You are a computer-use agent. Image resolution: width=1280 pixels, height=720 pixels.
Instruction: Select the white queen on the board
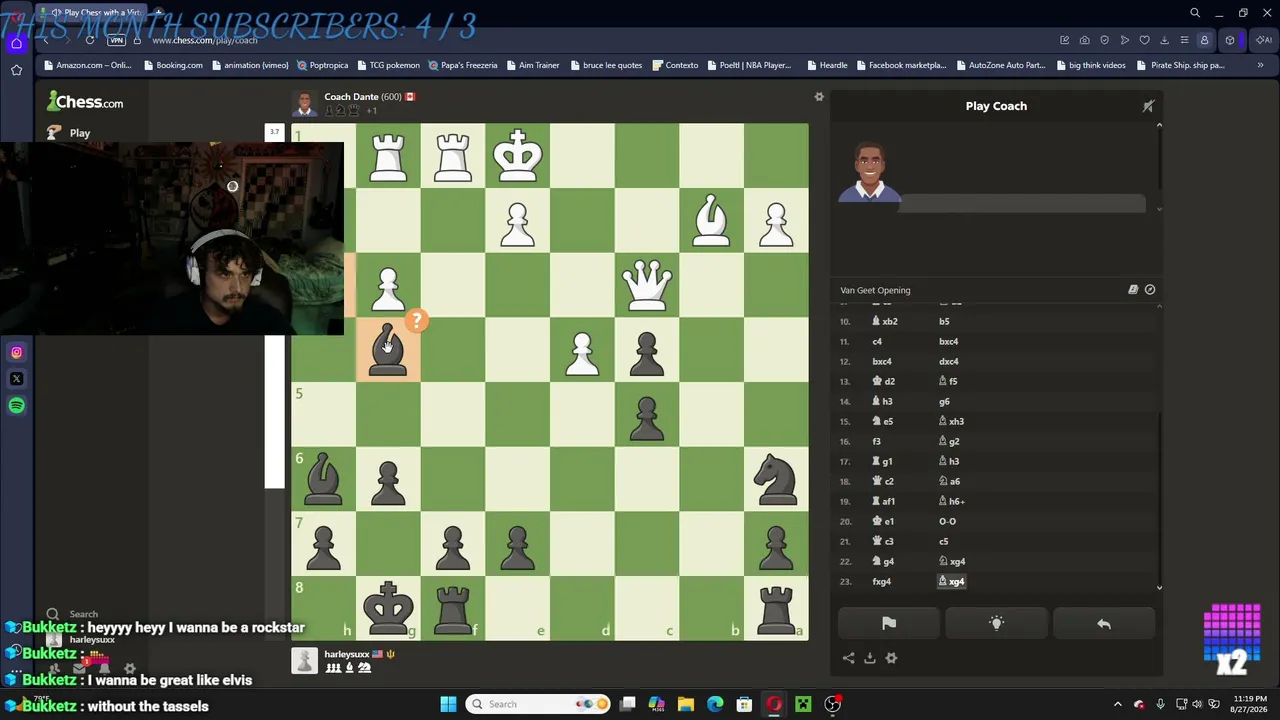point(647,285)
